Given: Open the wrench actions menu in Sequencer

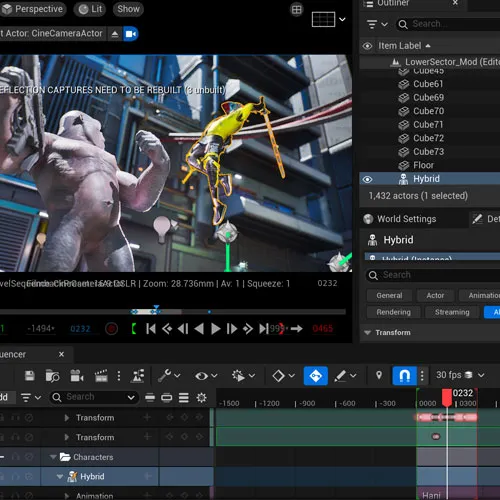Looking at the screenshot, I should point(169,376).
